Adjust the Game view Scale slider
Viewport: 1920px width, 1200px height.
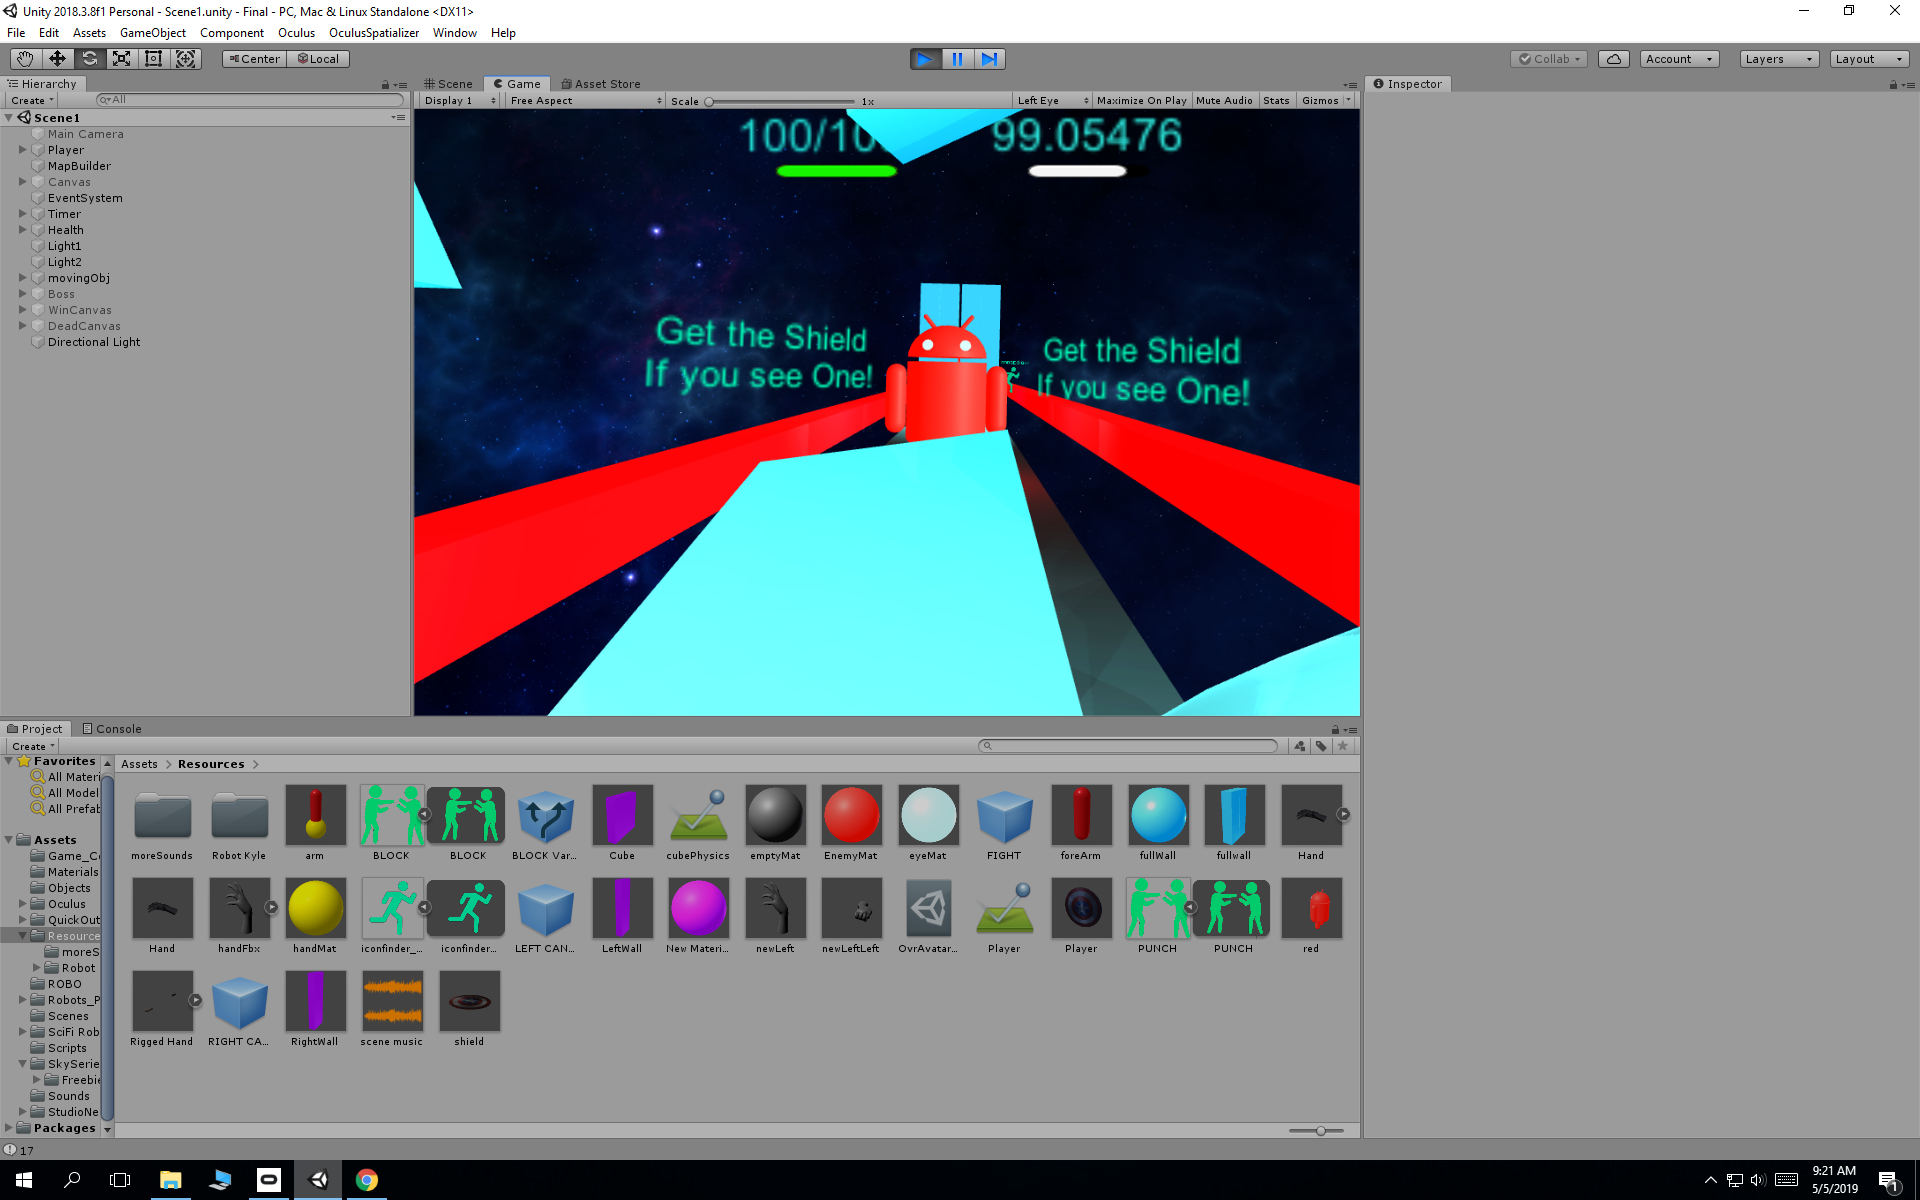pyautogui.click(x=709, y=102)
